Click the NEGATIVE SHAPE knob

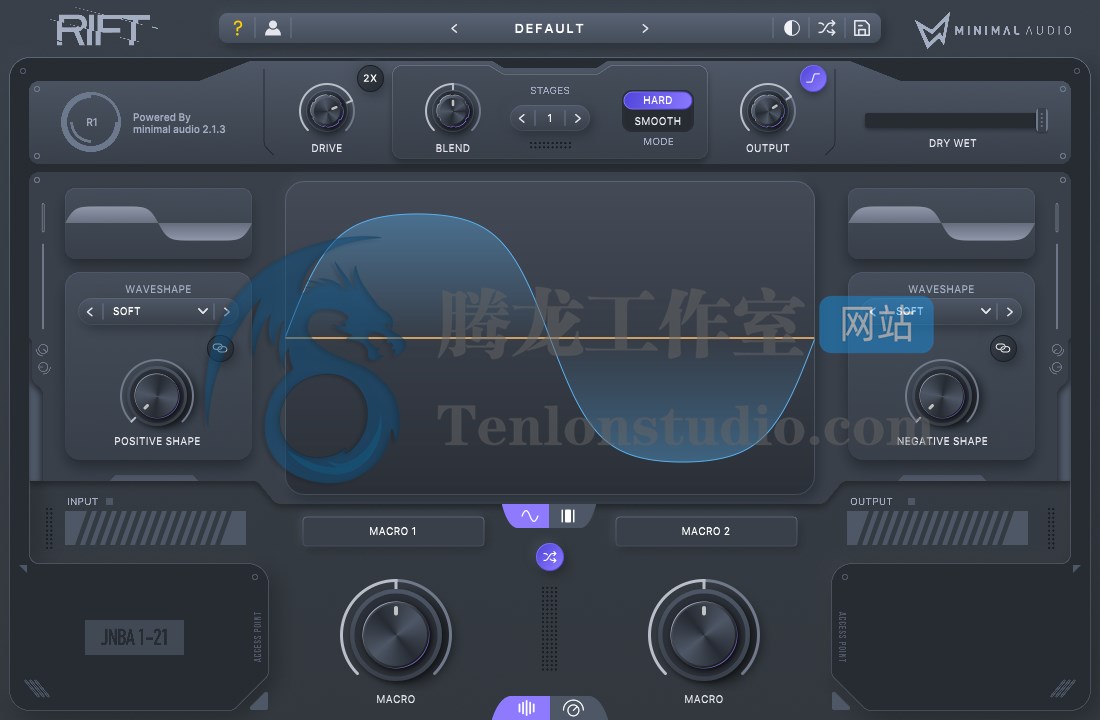coord(942,395)
